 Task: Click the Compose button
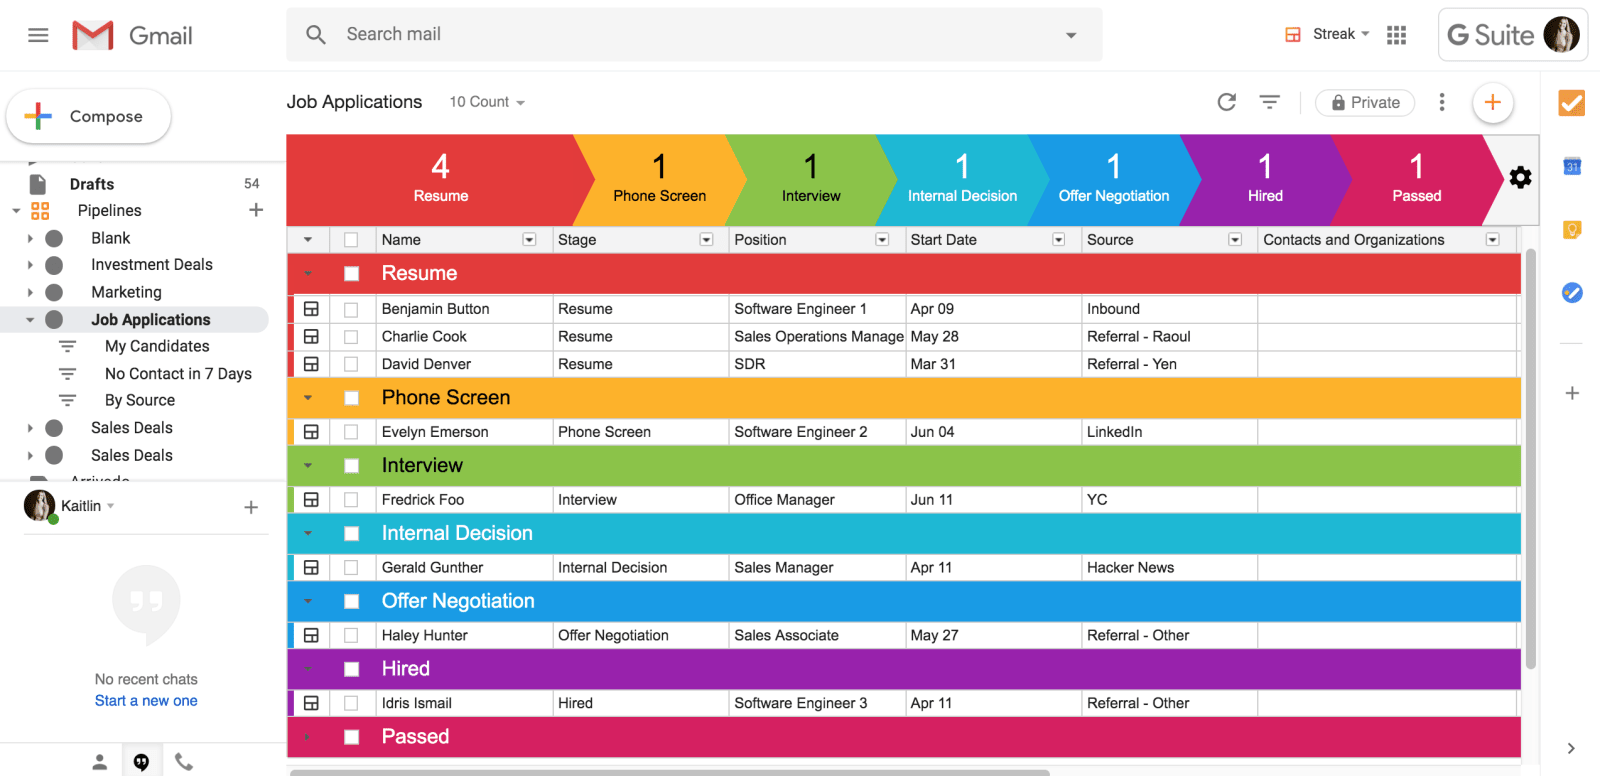click(x=89, y=116)
